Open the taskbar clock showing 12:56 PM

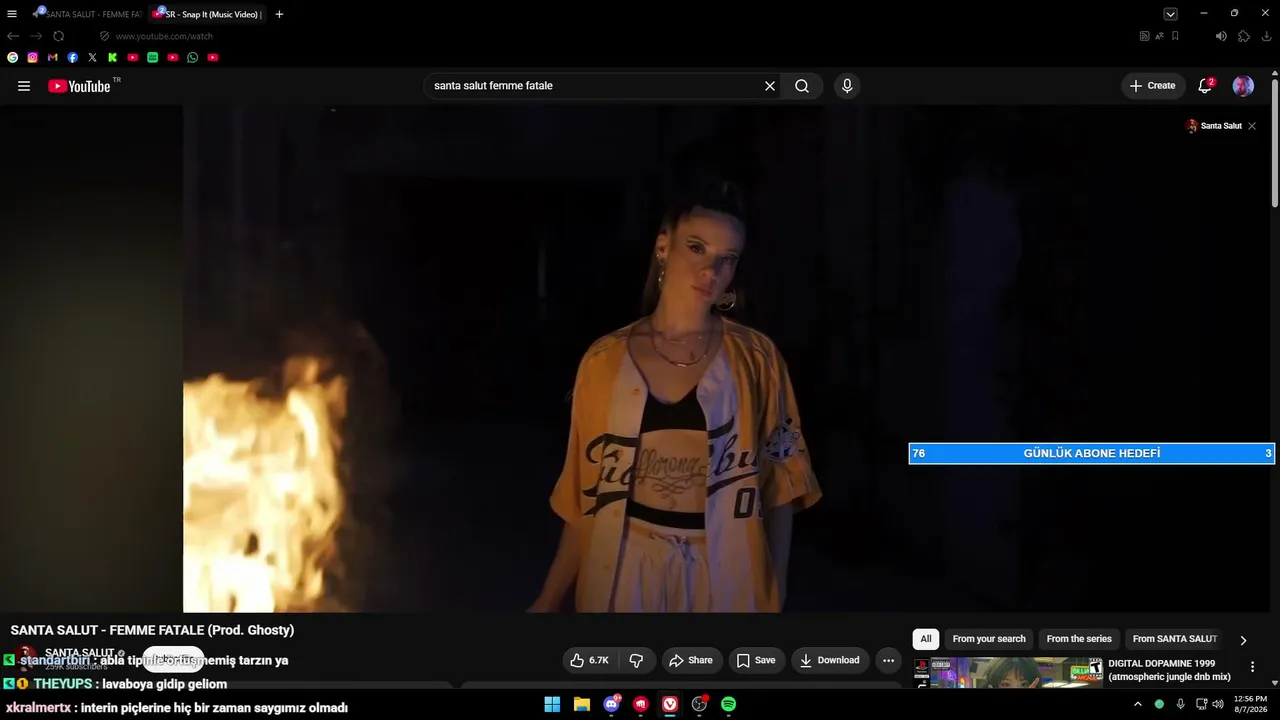coord(1251,704)
